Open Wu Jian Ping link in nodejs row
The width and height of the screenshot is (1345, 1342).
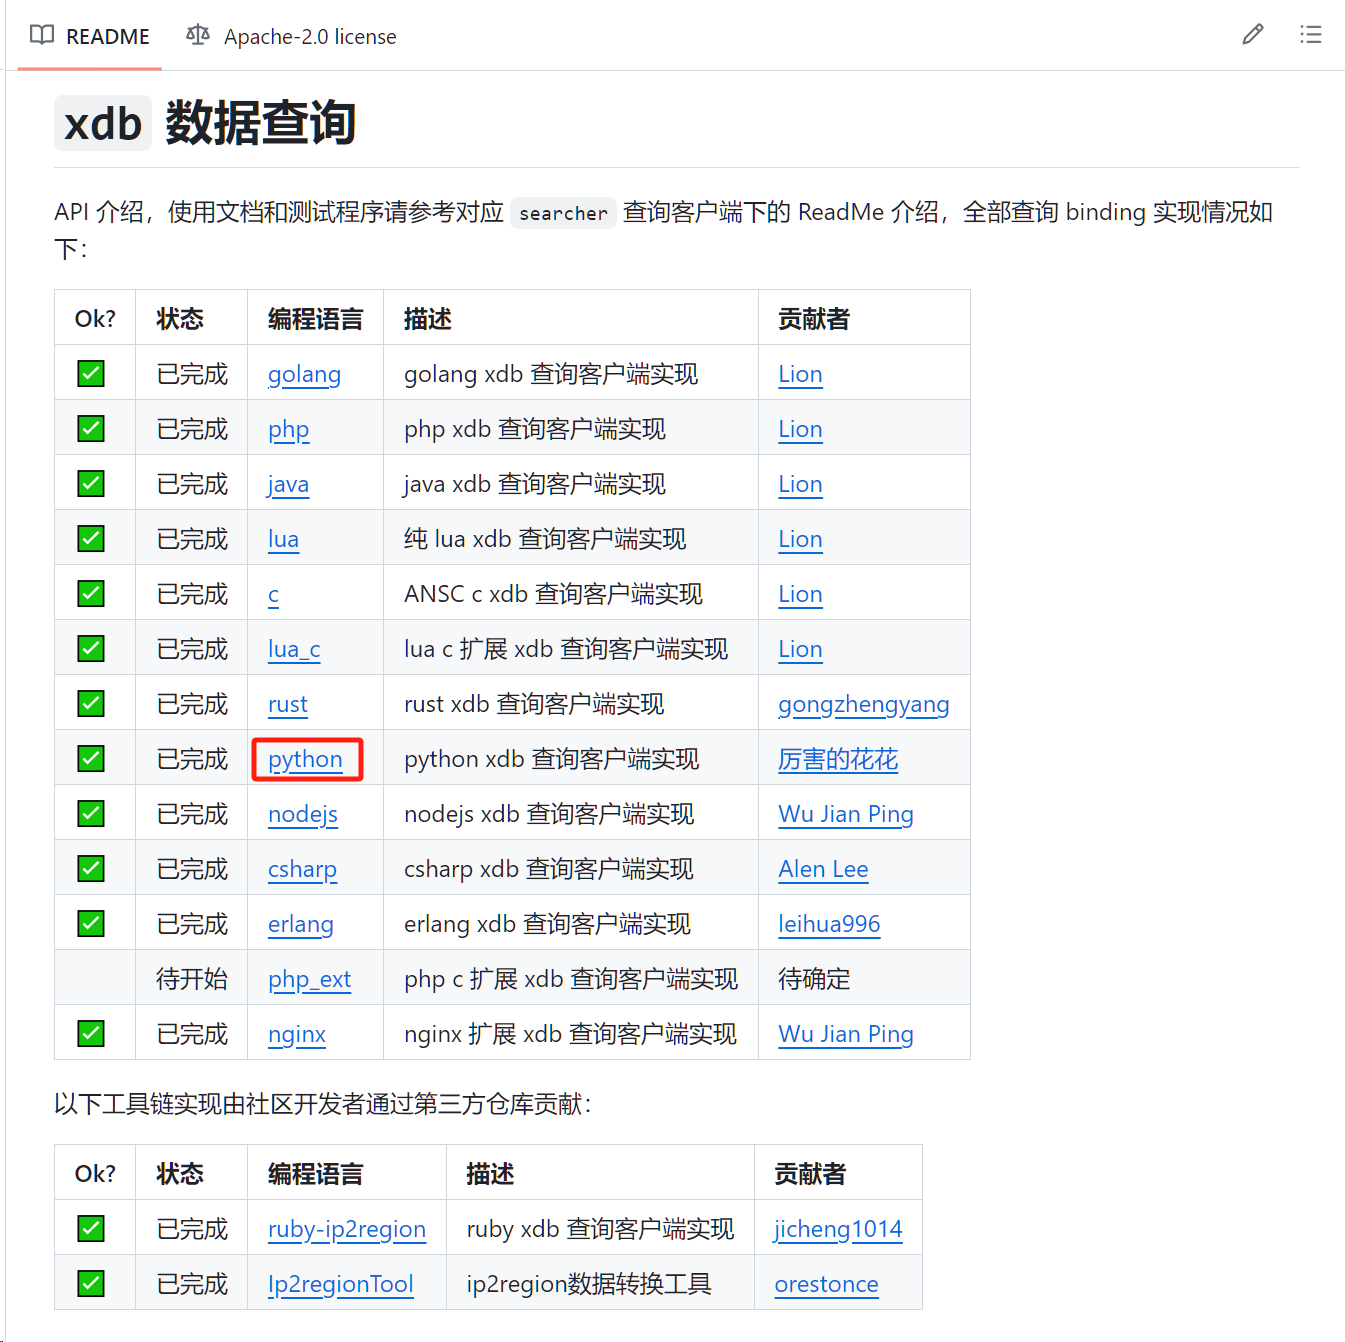click(x=846, y=814)
